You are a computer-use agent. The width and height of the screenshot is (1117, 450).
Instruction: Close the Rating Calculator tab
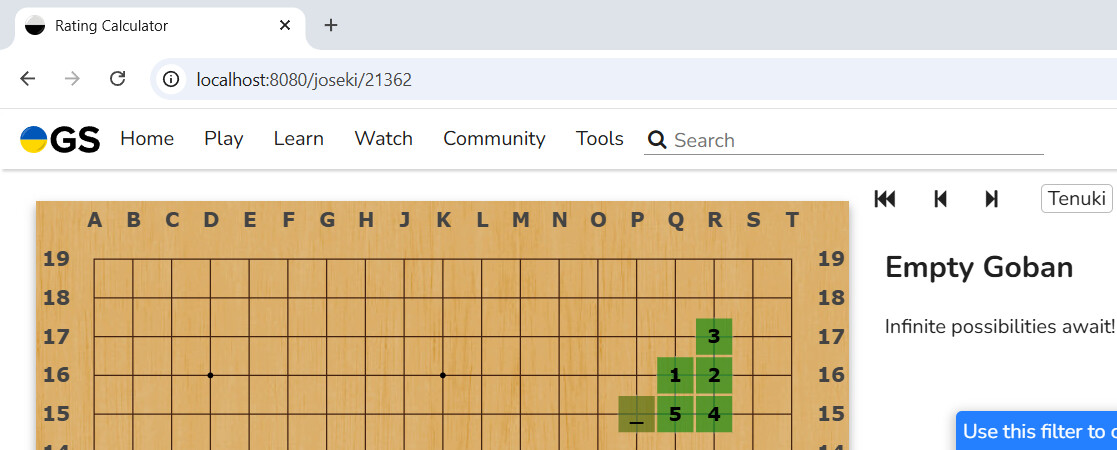[285, 25]
